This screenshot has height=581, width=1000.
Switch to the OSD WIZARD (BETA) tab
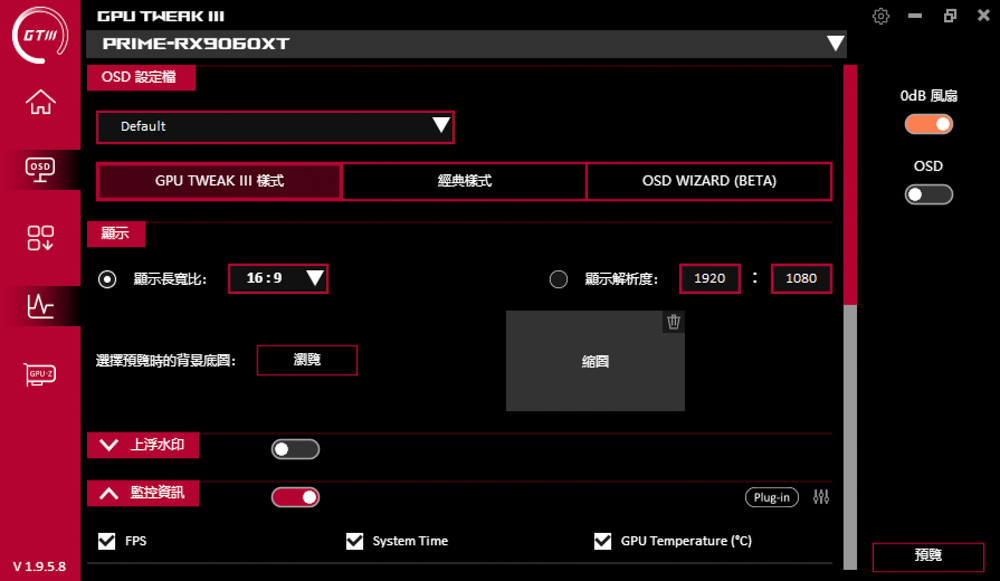tap(709, 181)
